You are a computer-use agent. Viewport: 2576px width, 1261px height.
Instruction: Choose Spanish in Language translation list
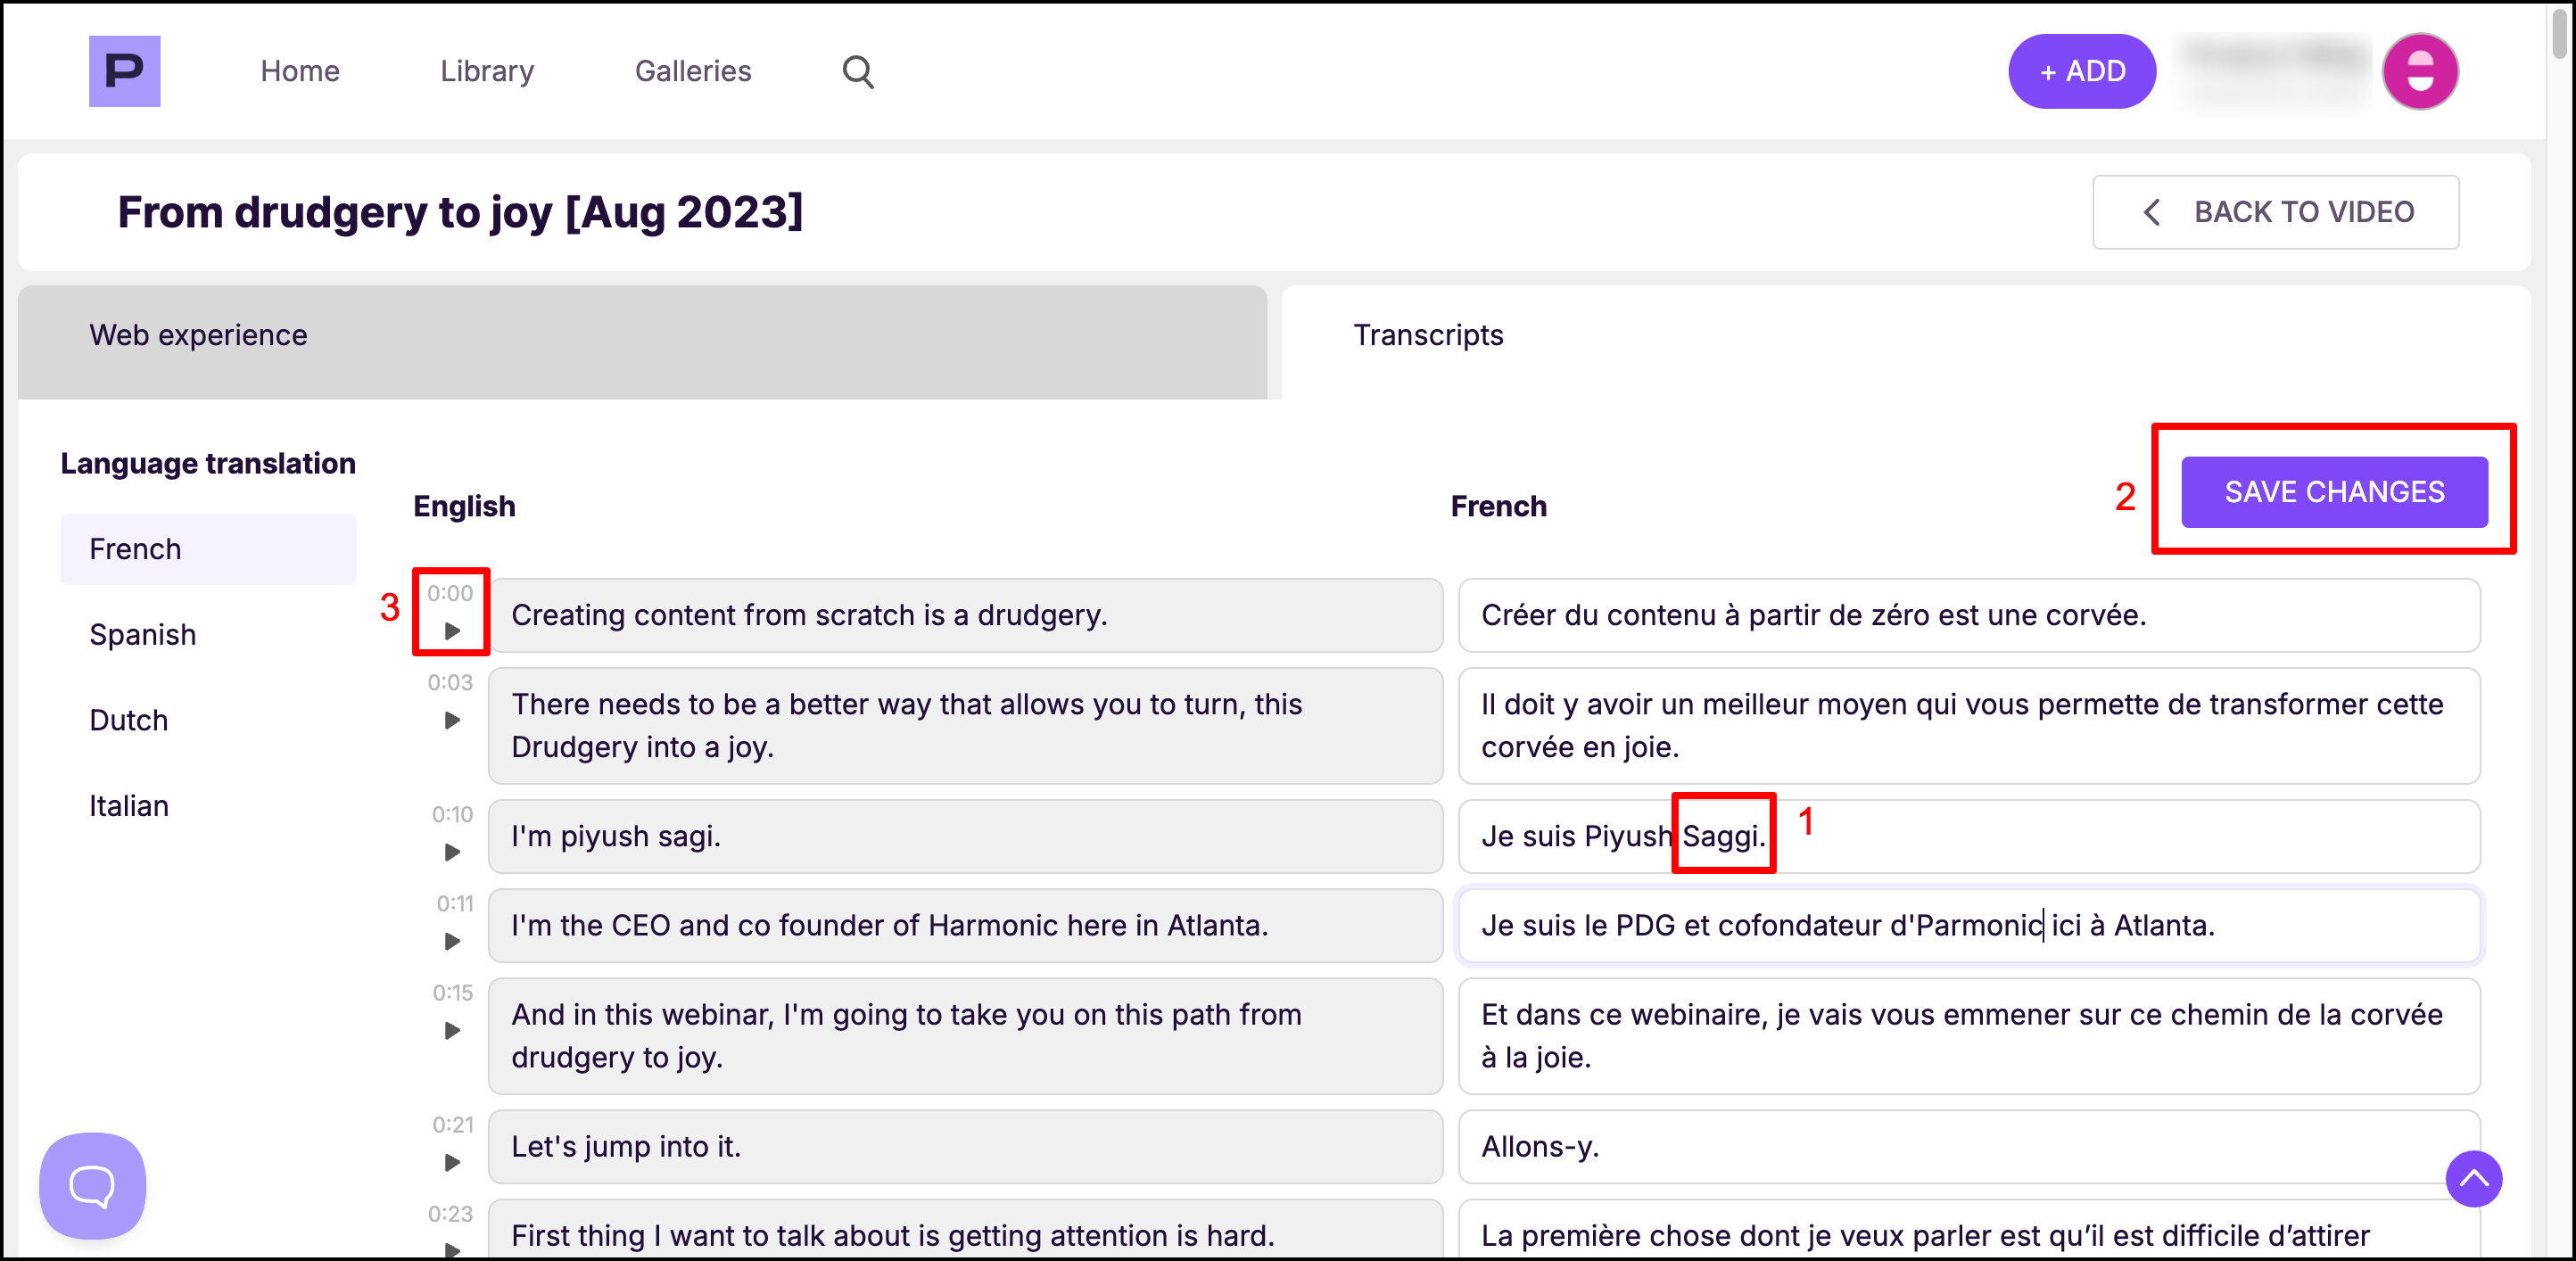pos(143,635)
